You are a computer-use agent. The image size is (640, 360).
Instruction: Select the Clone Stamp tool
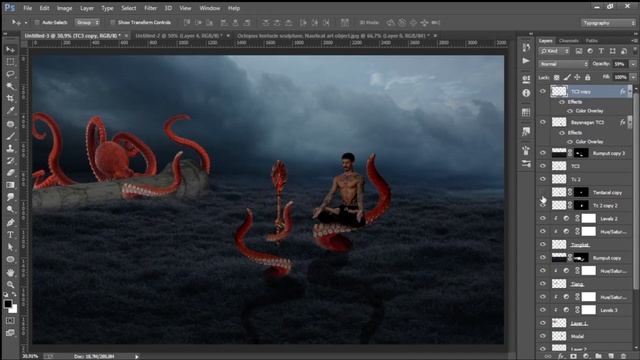coord(10,148)
